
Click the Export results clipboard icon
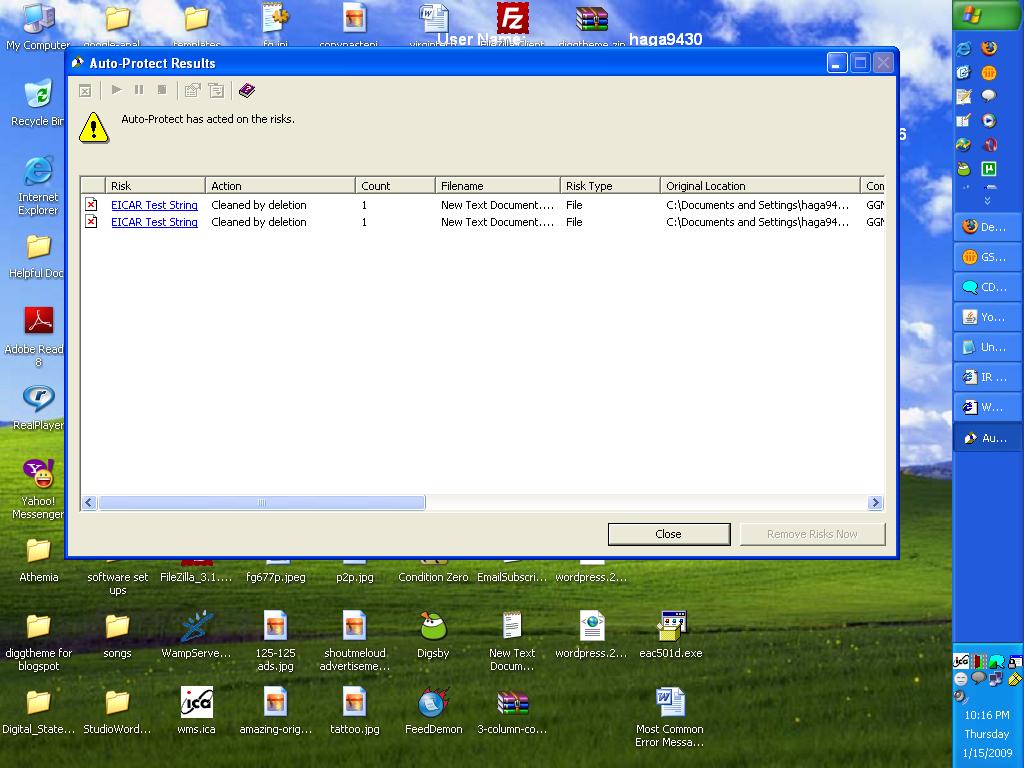pos(216,90)
